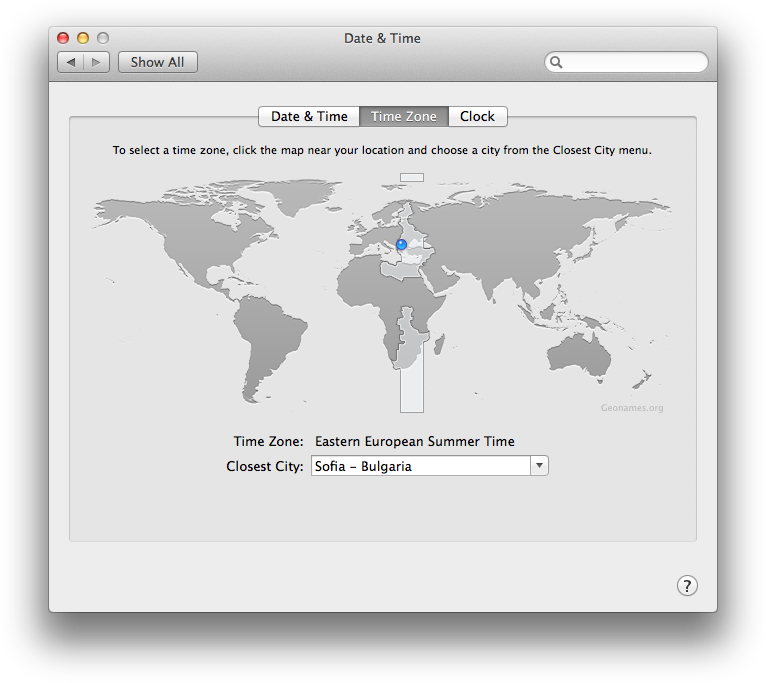Open the Clock tab
This screenshot has height=683, width=766.
477,116
